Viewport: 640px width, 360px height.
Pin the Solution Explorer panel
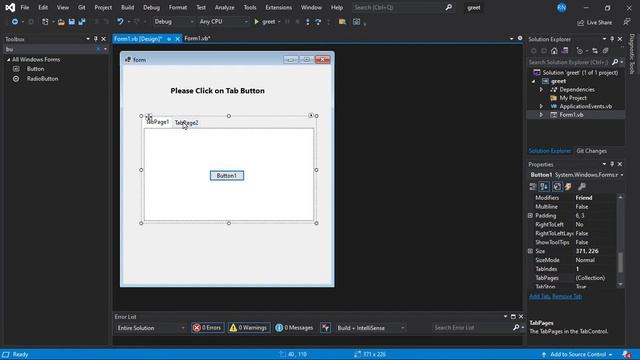[612, 39]
